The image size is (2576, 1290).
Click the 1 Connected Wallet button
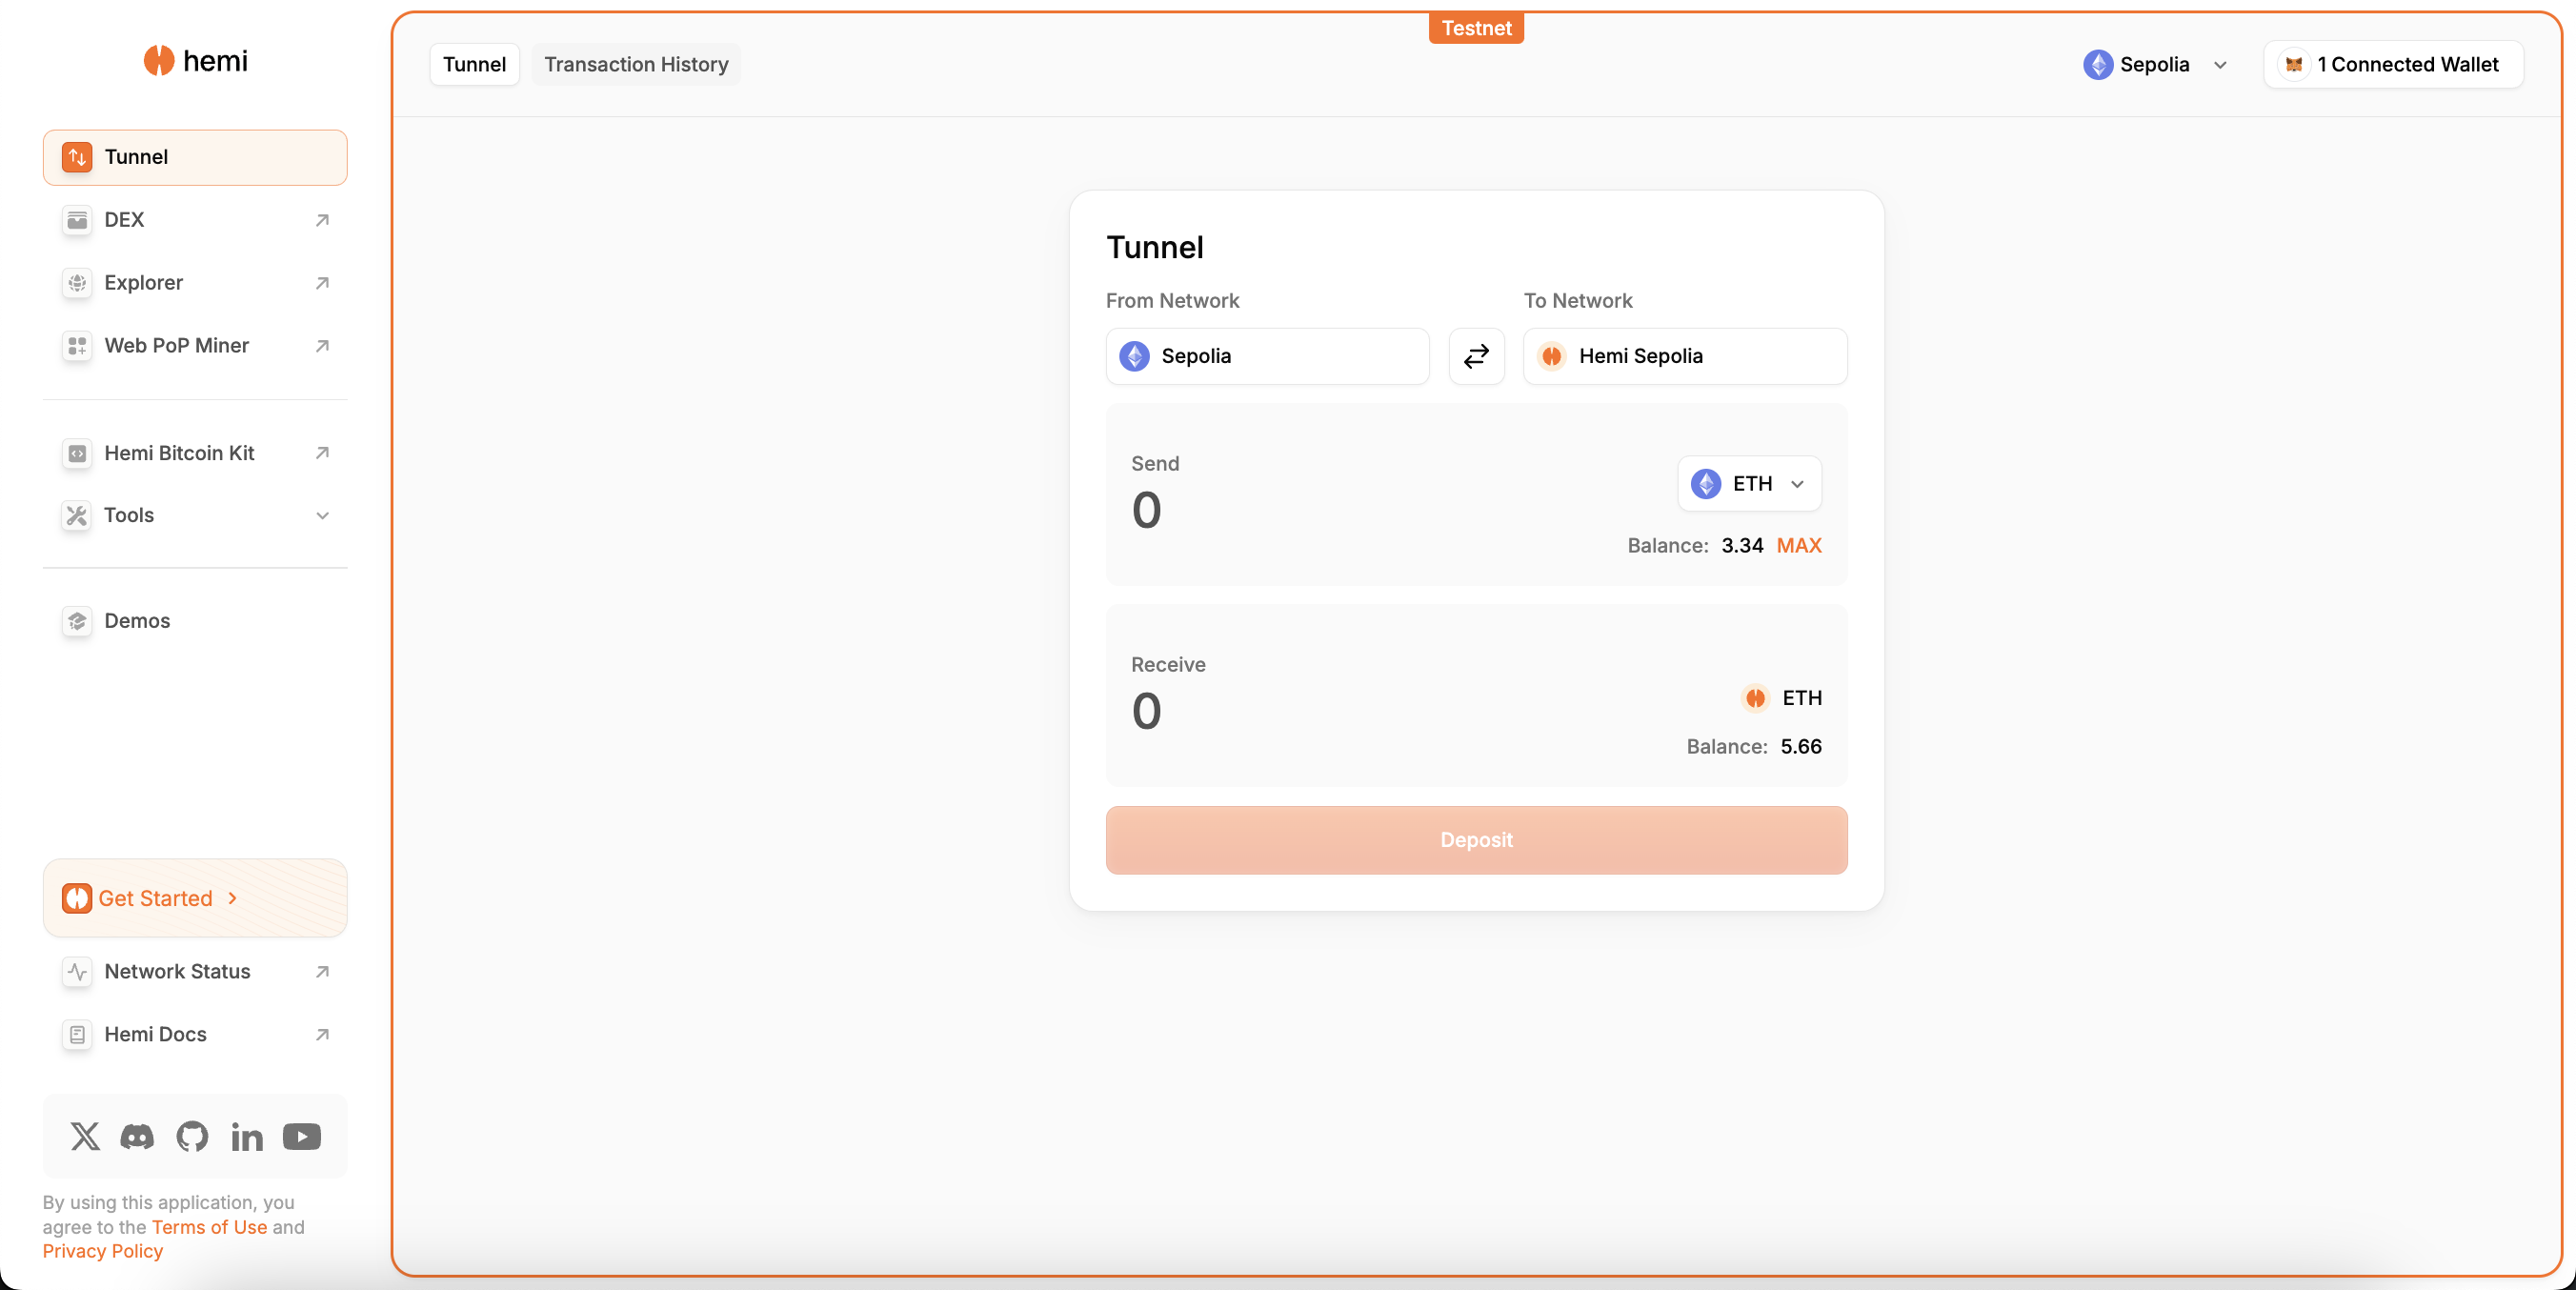pos(2394,65)
